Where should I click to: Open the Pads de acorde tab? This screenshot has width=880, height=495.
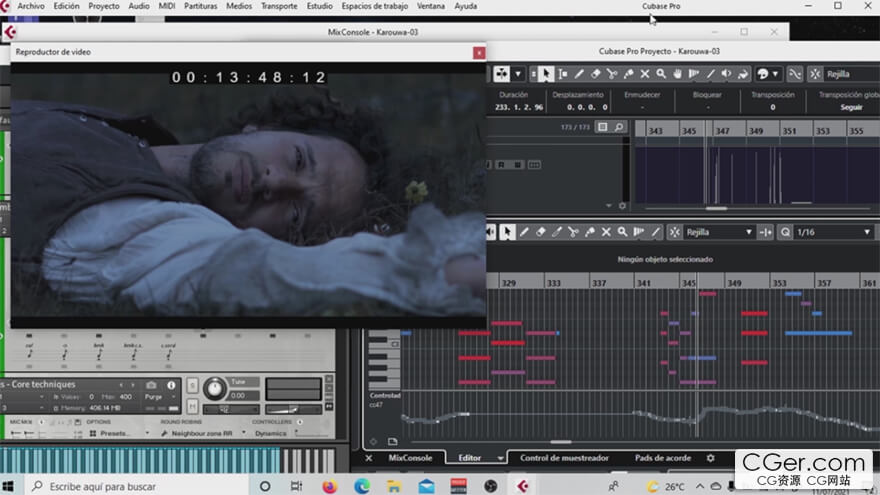click(665, 458)
